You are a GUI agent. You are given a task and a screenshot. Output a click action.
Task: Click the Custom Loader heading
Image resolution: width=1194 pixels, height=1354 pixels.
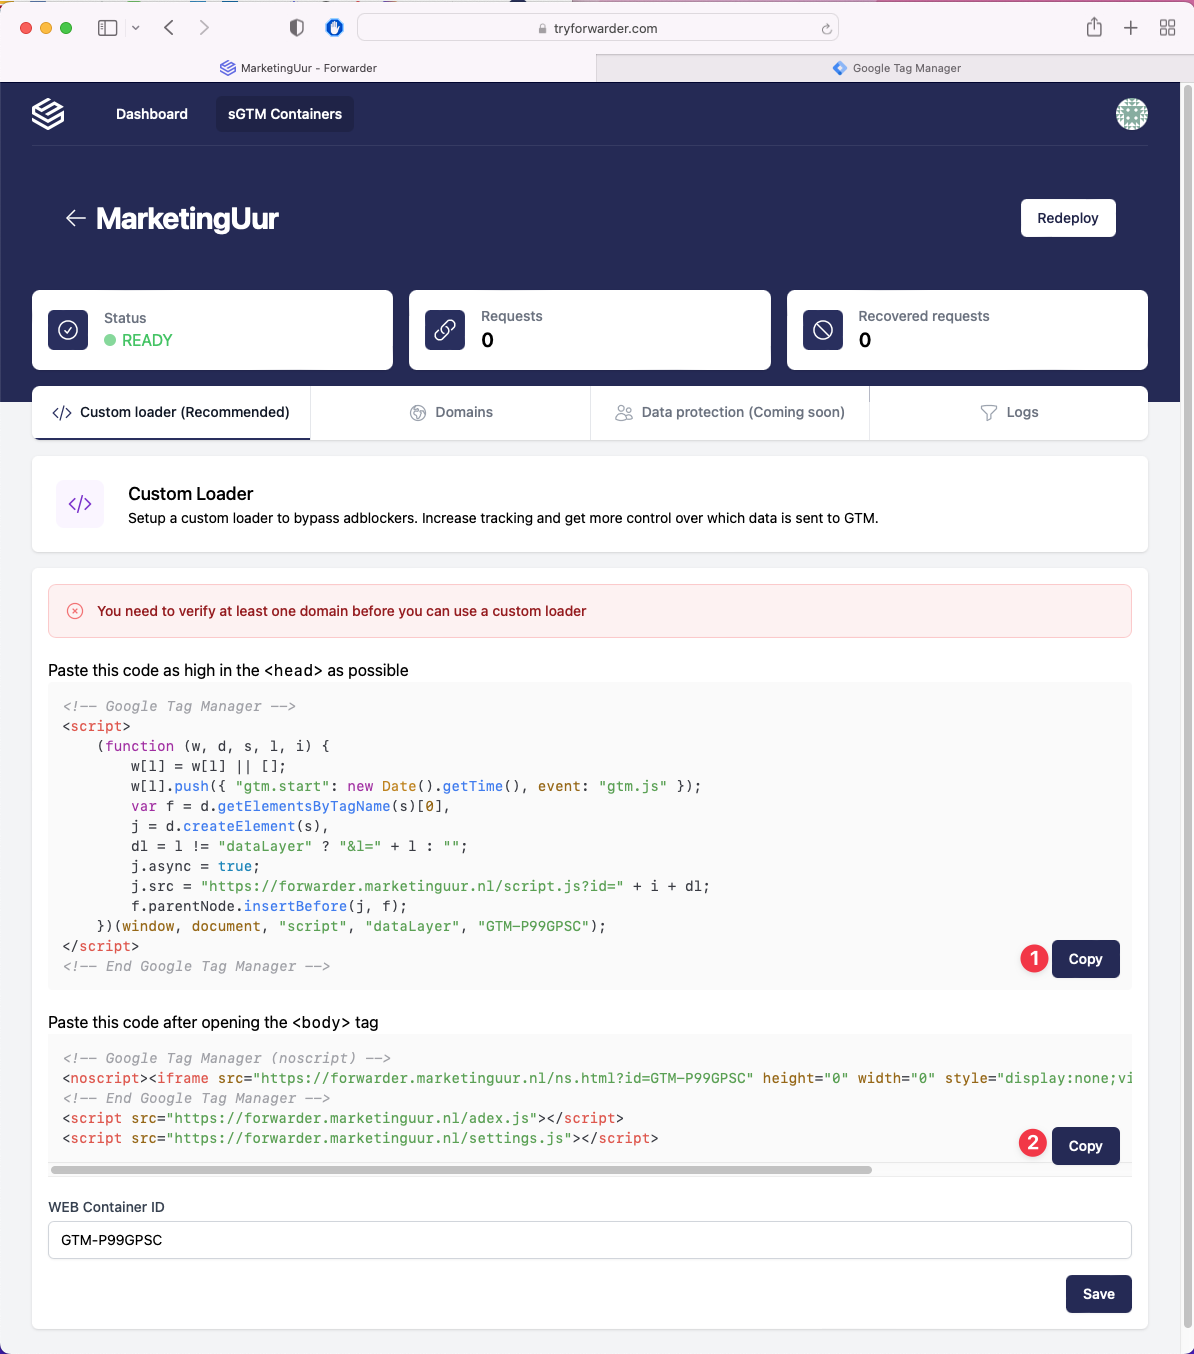(x=190, y=493)
